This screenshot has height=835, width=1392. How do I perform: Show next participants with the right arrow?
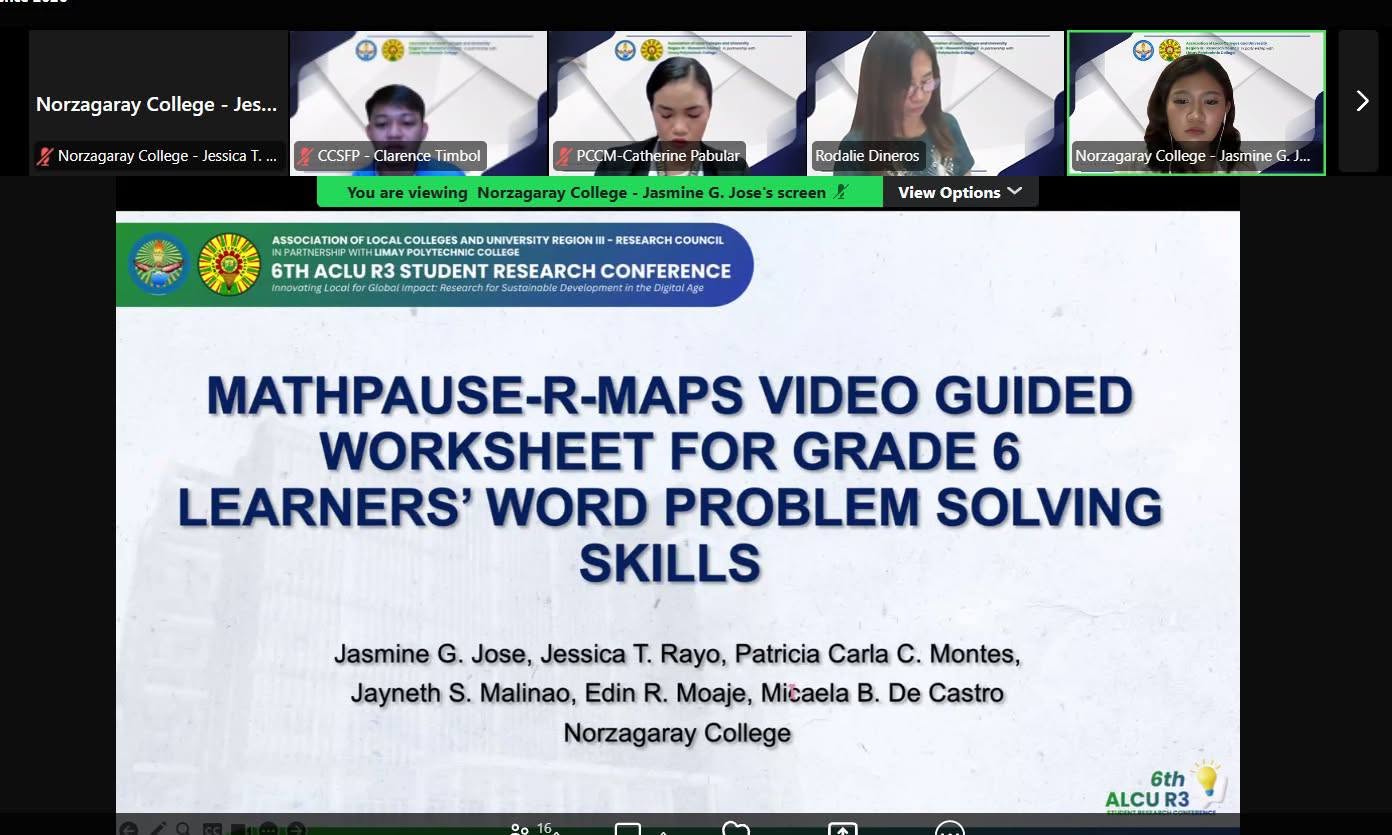1361,101
